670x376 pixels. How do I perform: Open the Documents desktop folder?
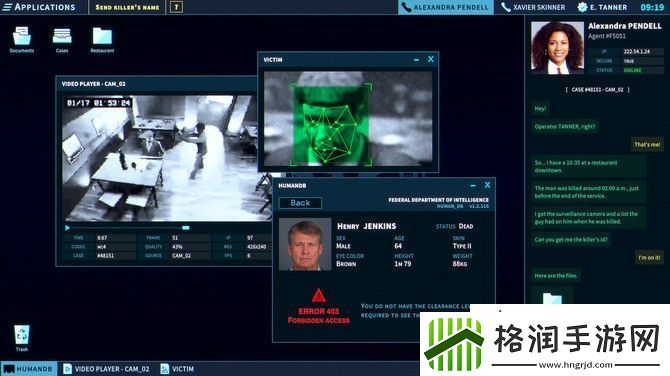pos(22,39)
